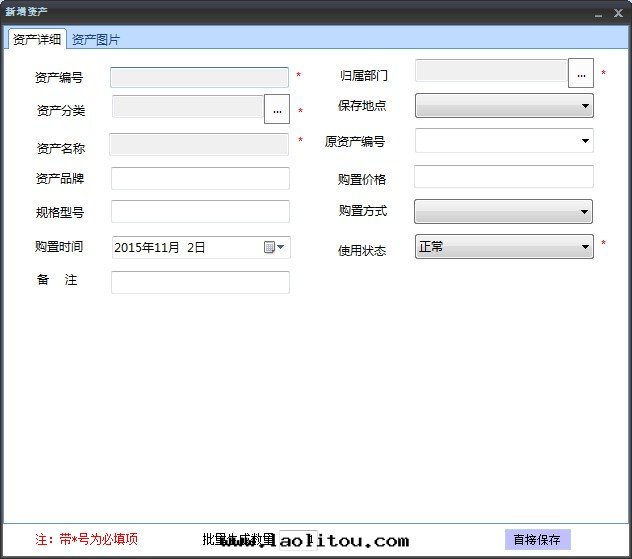Focus the 资产名称 text field

tap(199, 144)
